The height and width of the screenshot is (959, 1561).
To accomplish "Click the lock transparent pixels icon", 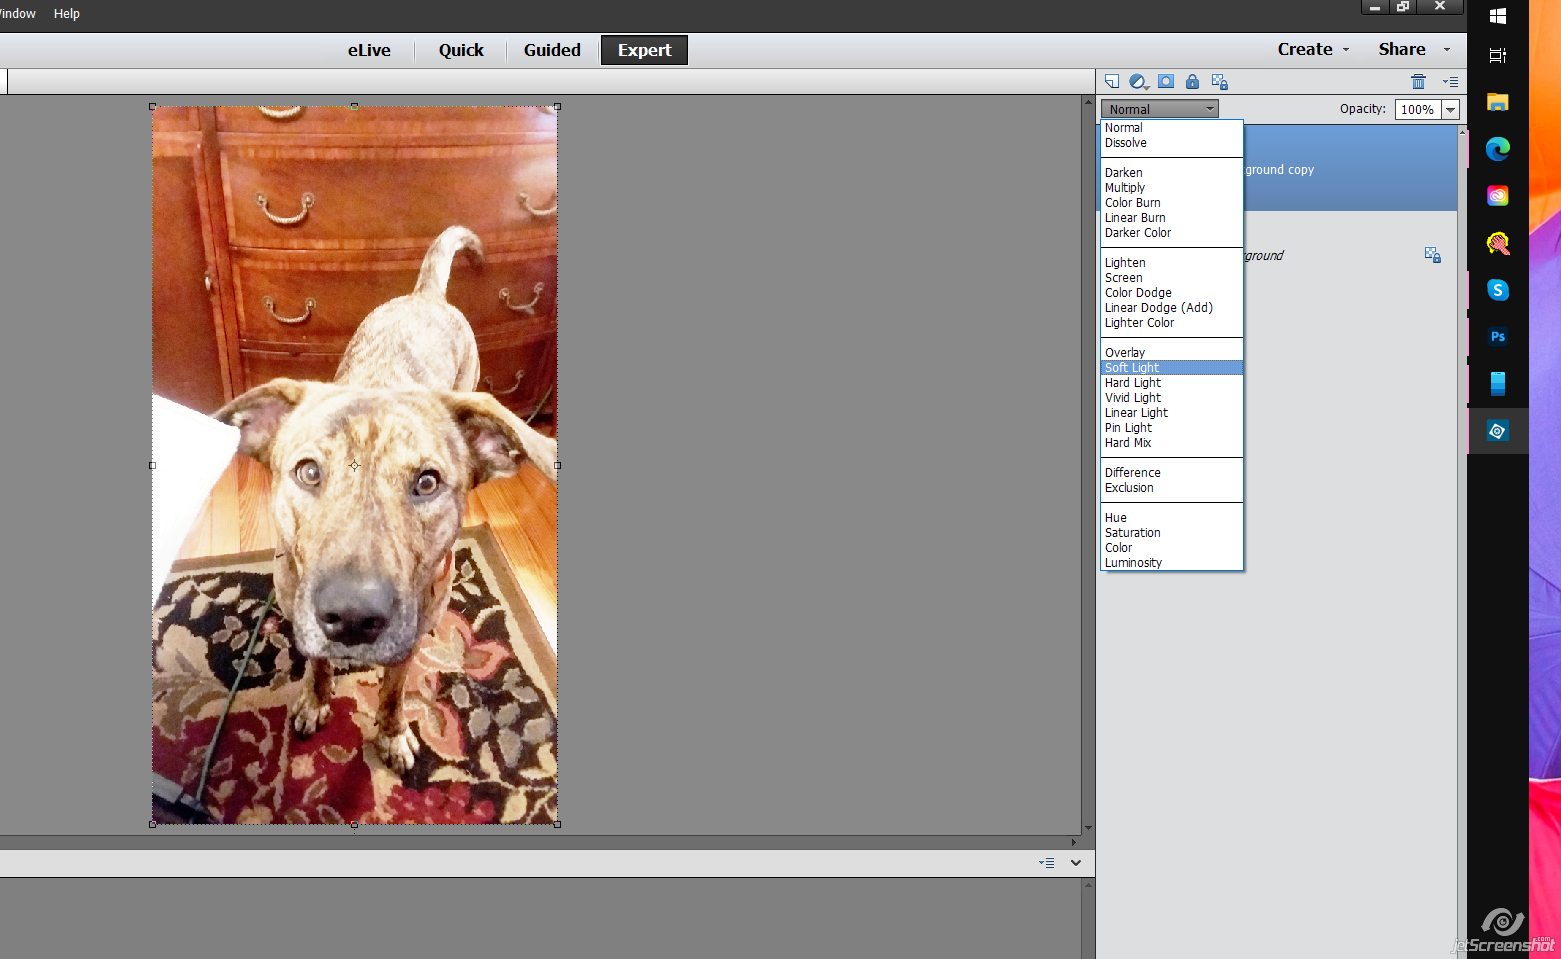I will (x=1219, y=82).
